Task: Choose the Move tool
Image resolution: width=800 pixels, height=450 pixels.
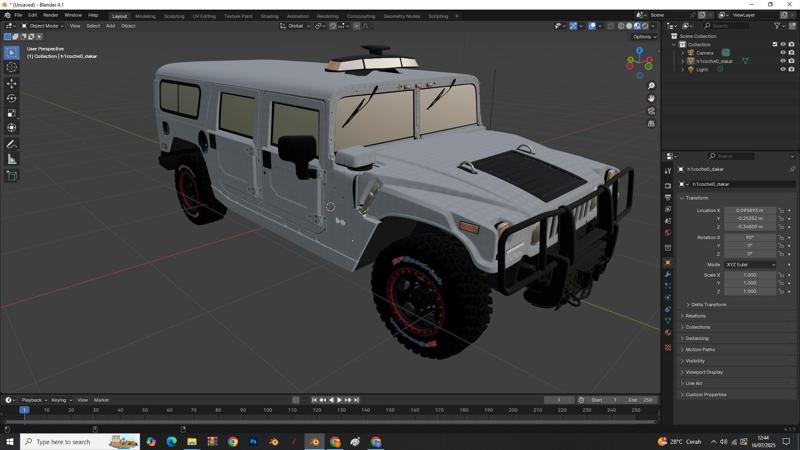Action: (12, 83)
